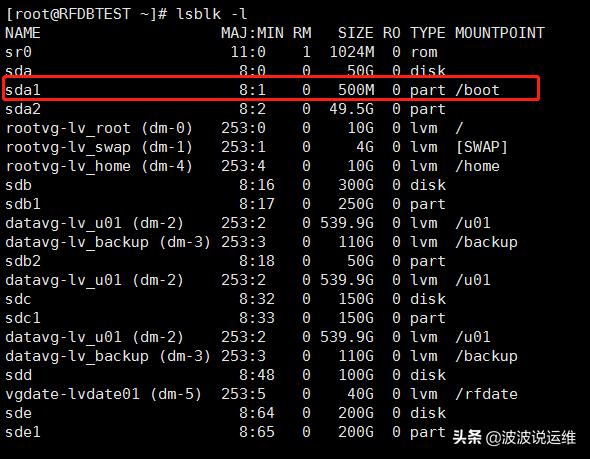Click the RM column header

coord(302,33)
